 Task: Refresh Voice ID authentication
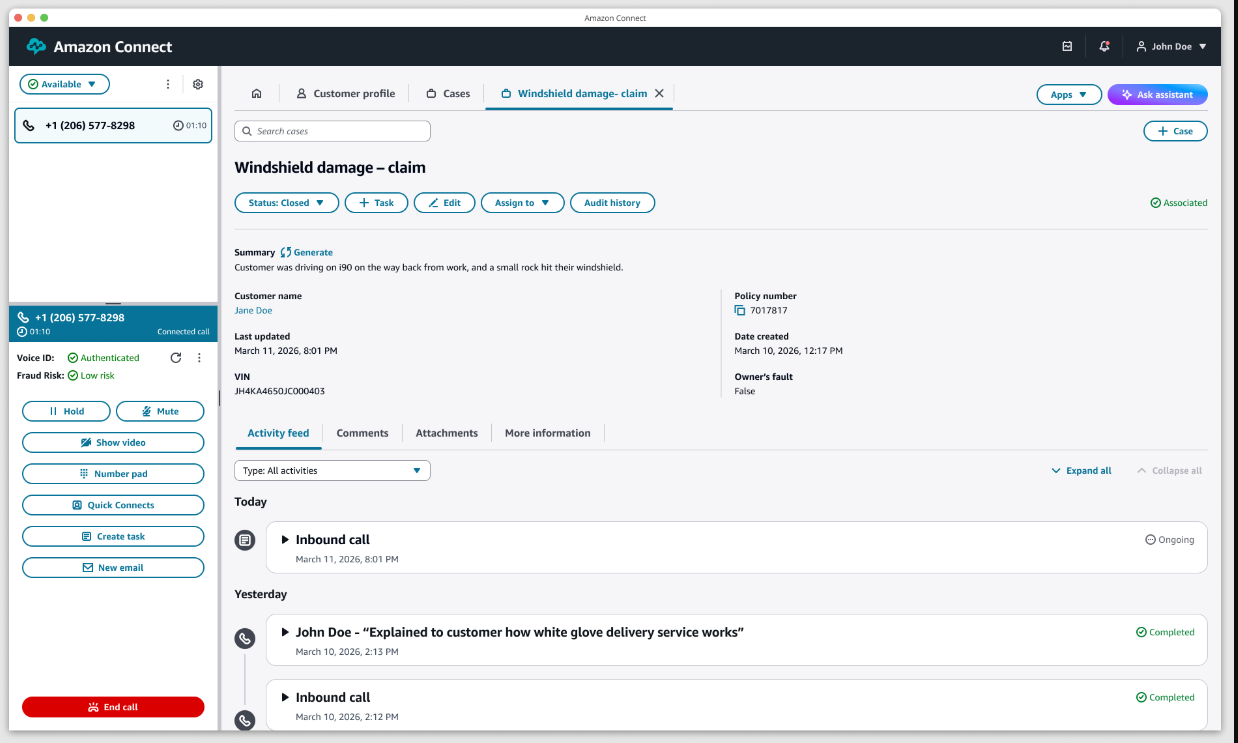(176, 357)
